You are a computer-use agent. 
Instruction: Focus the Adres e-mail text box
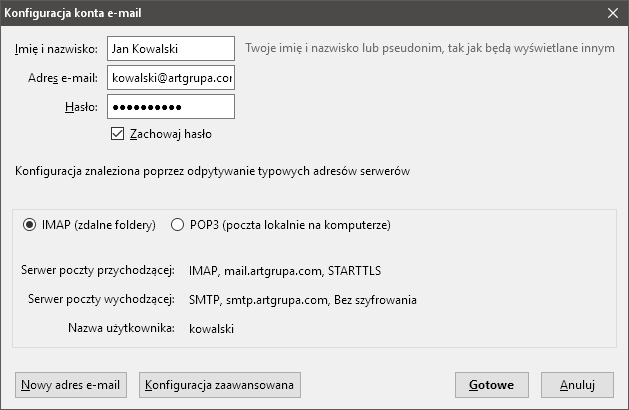point(171,77)
